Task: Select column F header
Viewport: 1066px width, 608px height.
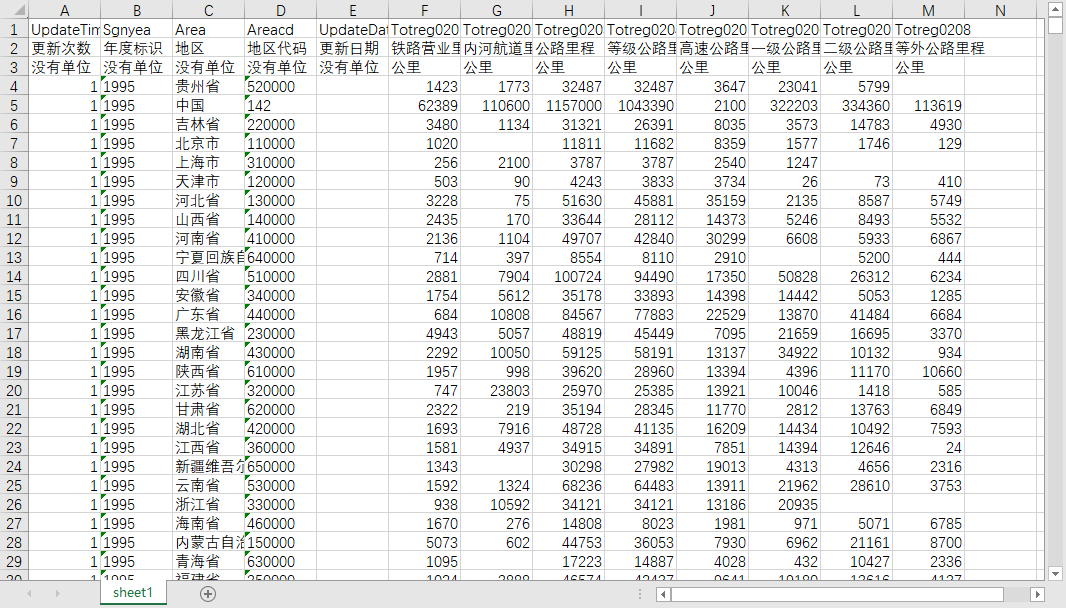Action: (x=425, y=10)
